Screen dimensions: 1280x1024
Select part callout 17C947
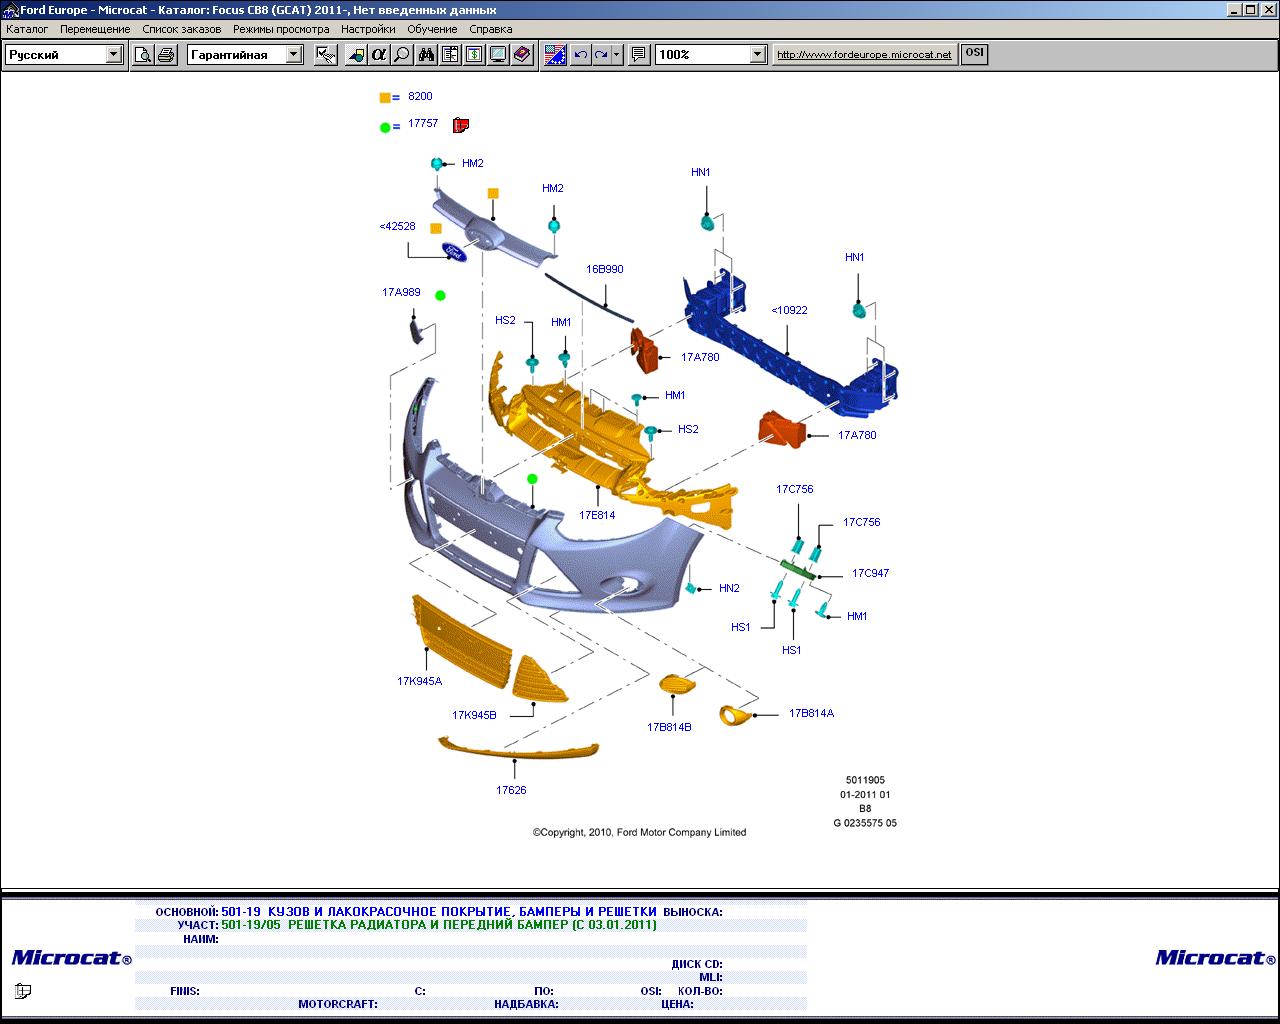point(870,573)
